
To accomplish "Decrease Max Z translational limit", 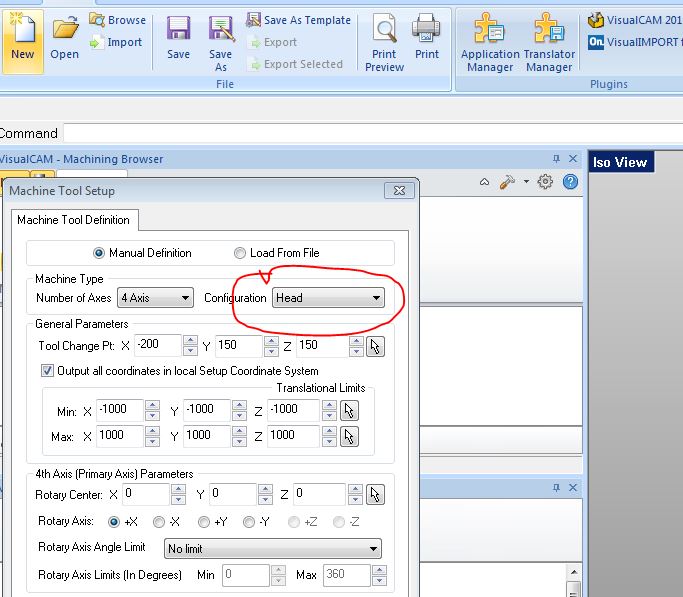I will [x=329, y=442].
